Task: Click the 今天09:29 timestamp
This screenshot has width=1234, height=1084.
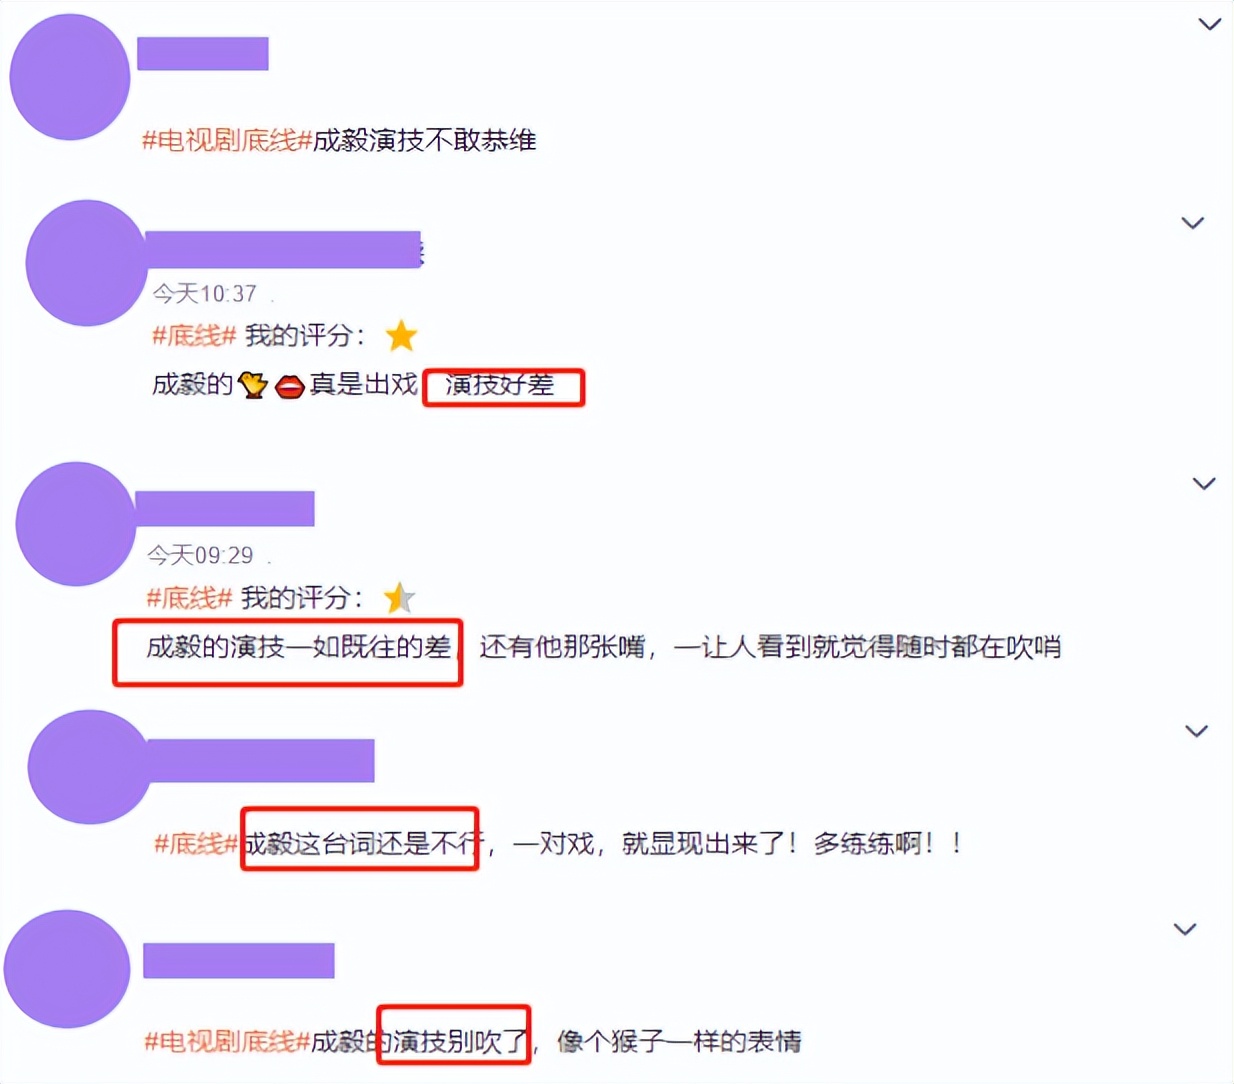Action: [200, 555]
